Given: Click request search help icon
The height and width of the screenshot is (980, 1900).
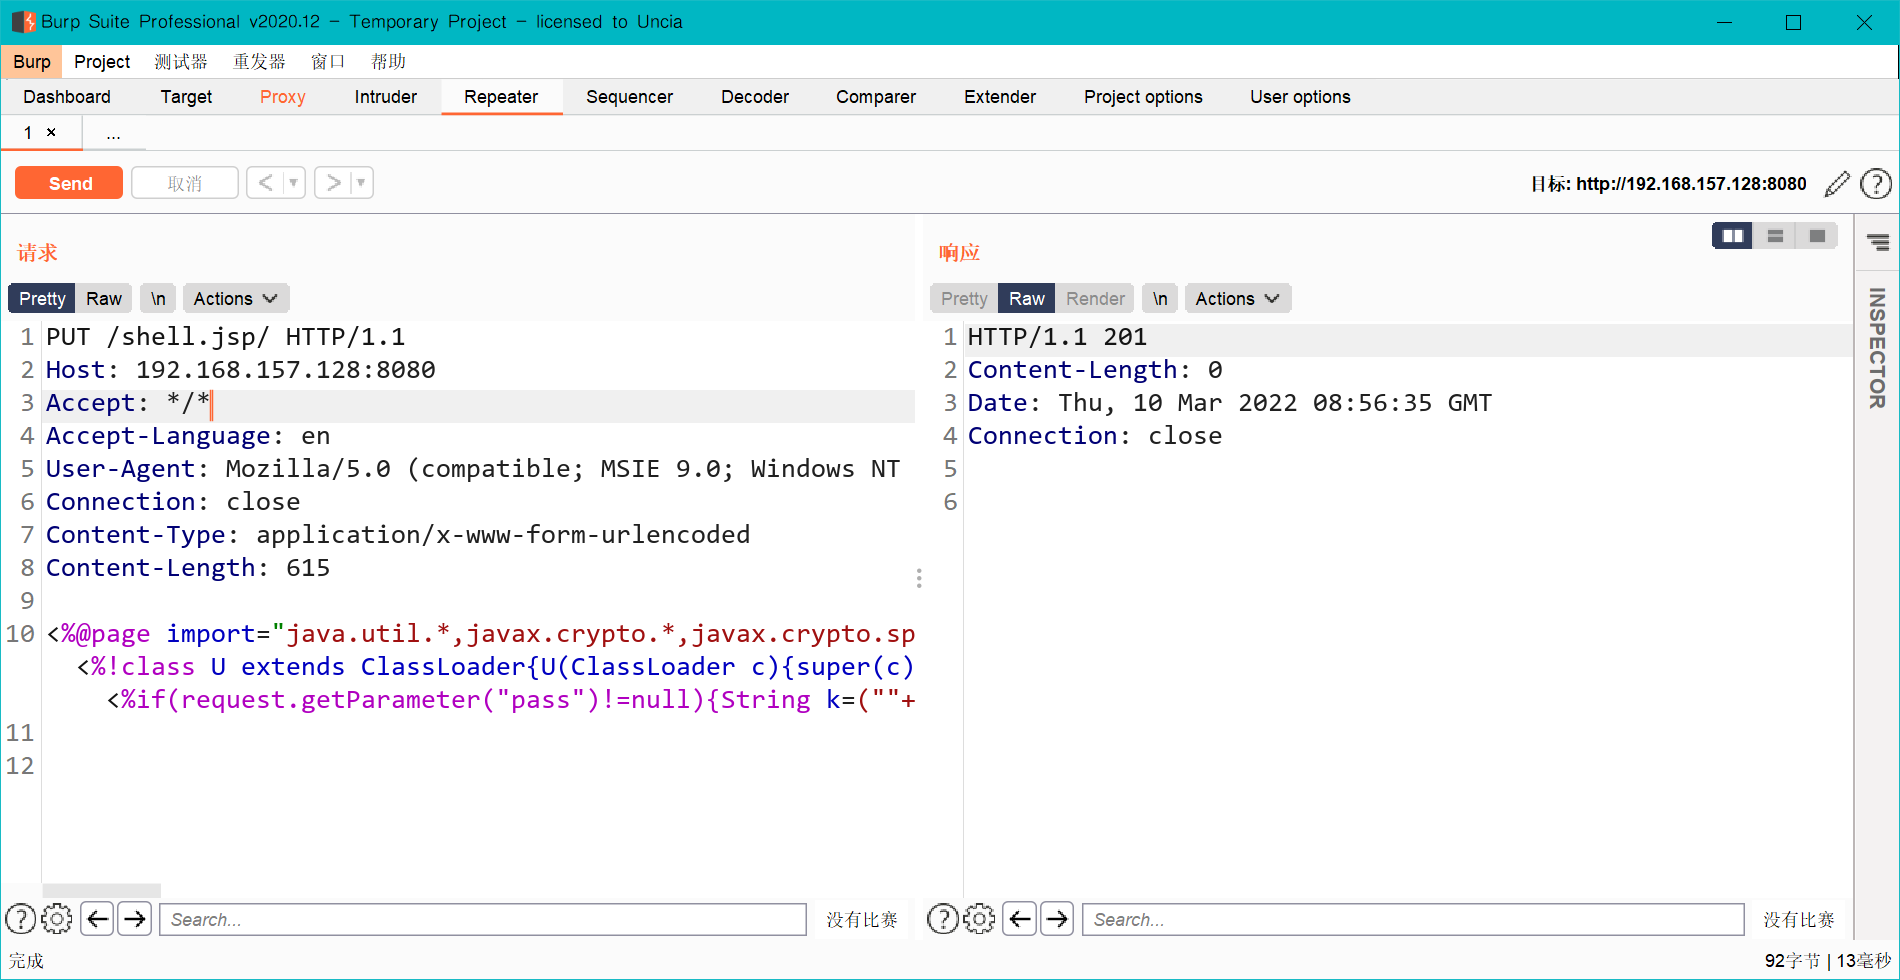Looking at the screenshot, I should 21,919.
